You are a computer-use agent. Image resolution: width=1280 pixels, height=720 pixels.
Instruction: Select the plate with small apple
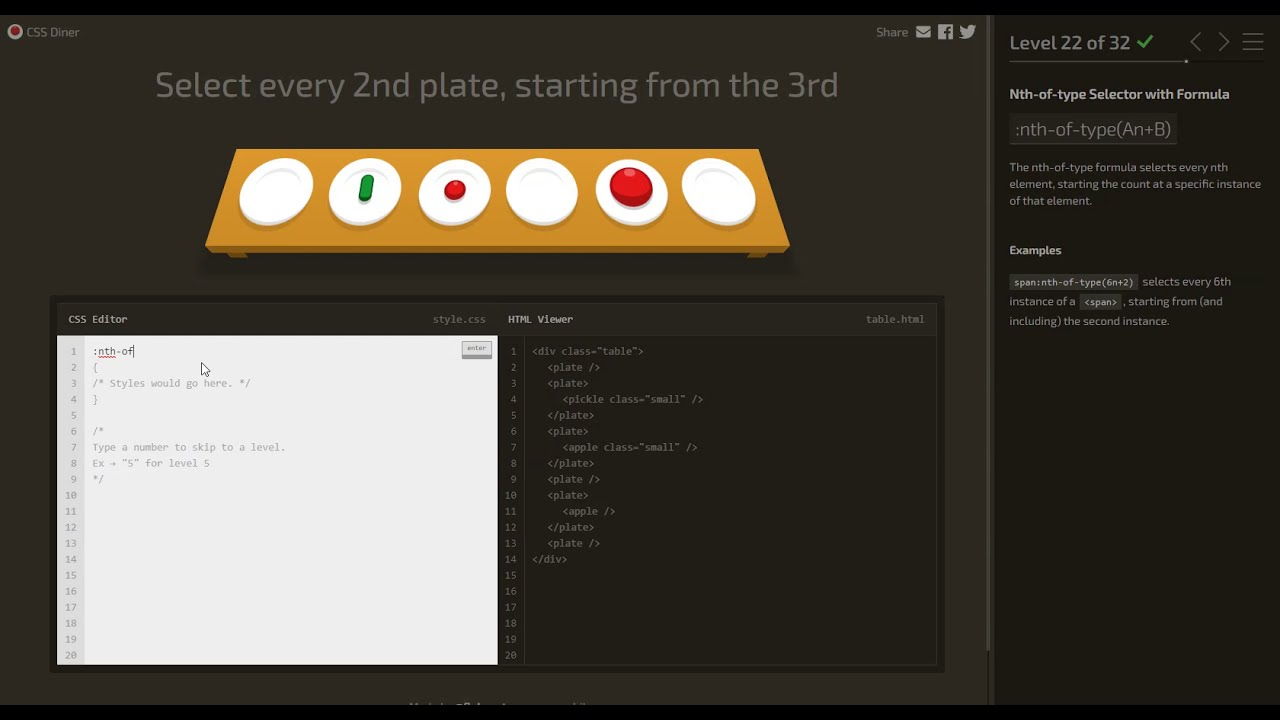(x=454, y=191)
